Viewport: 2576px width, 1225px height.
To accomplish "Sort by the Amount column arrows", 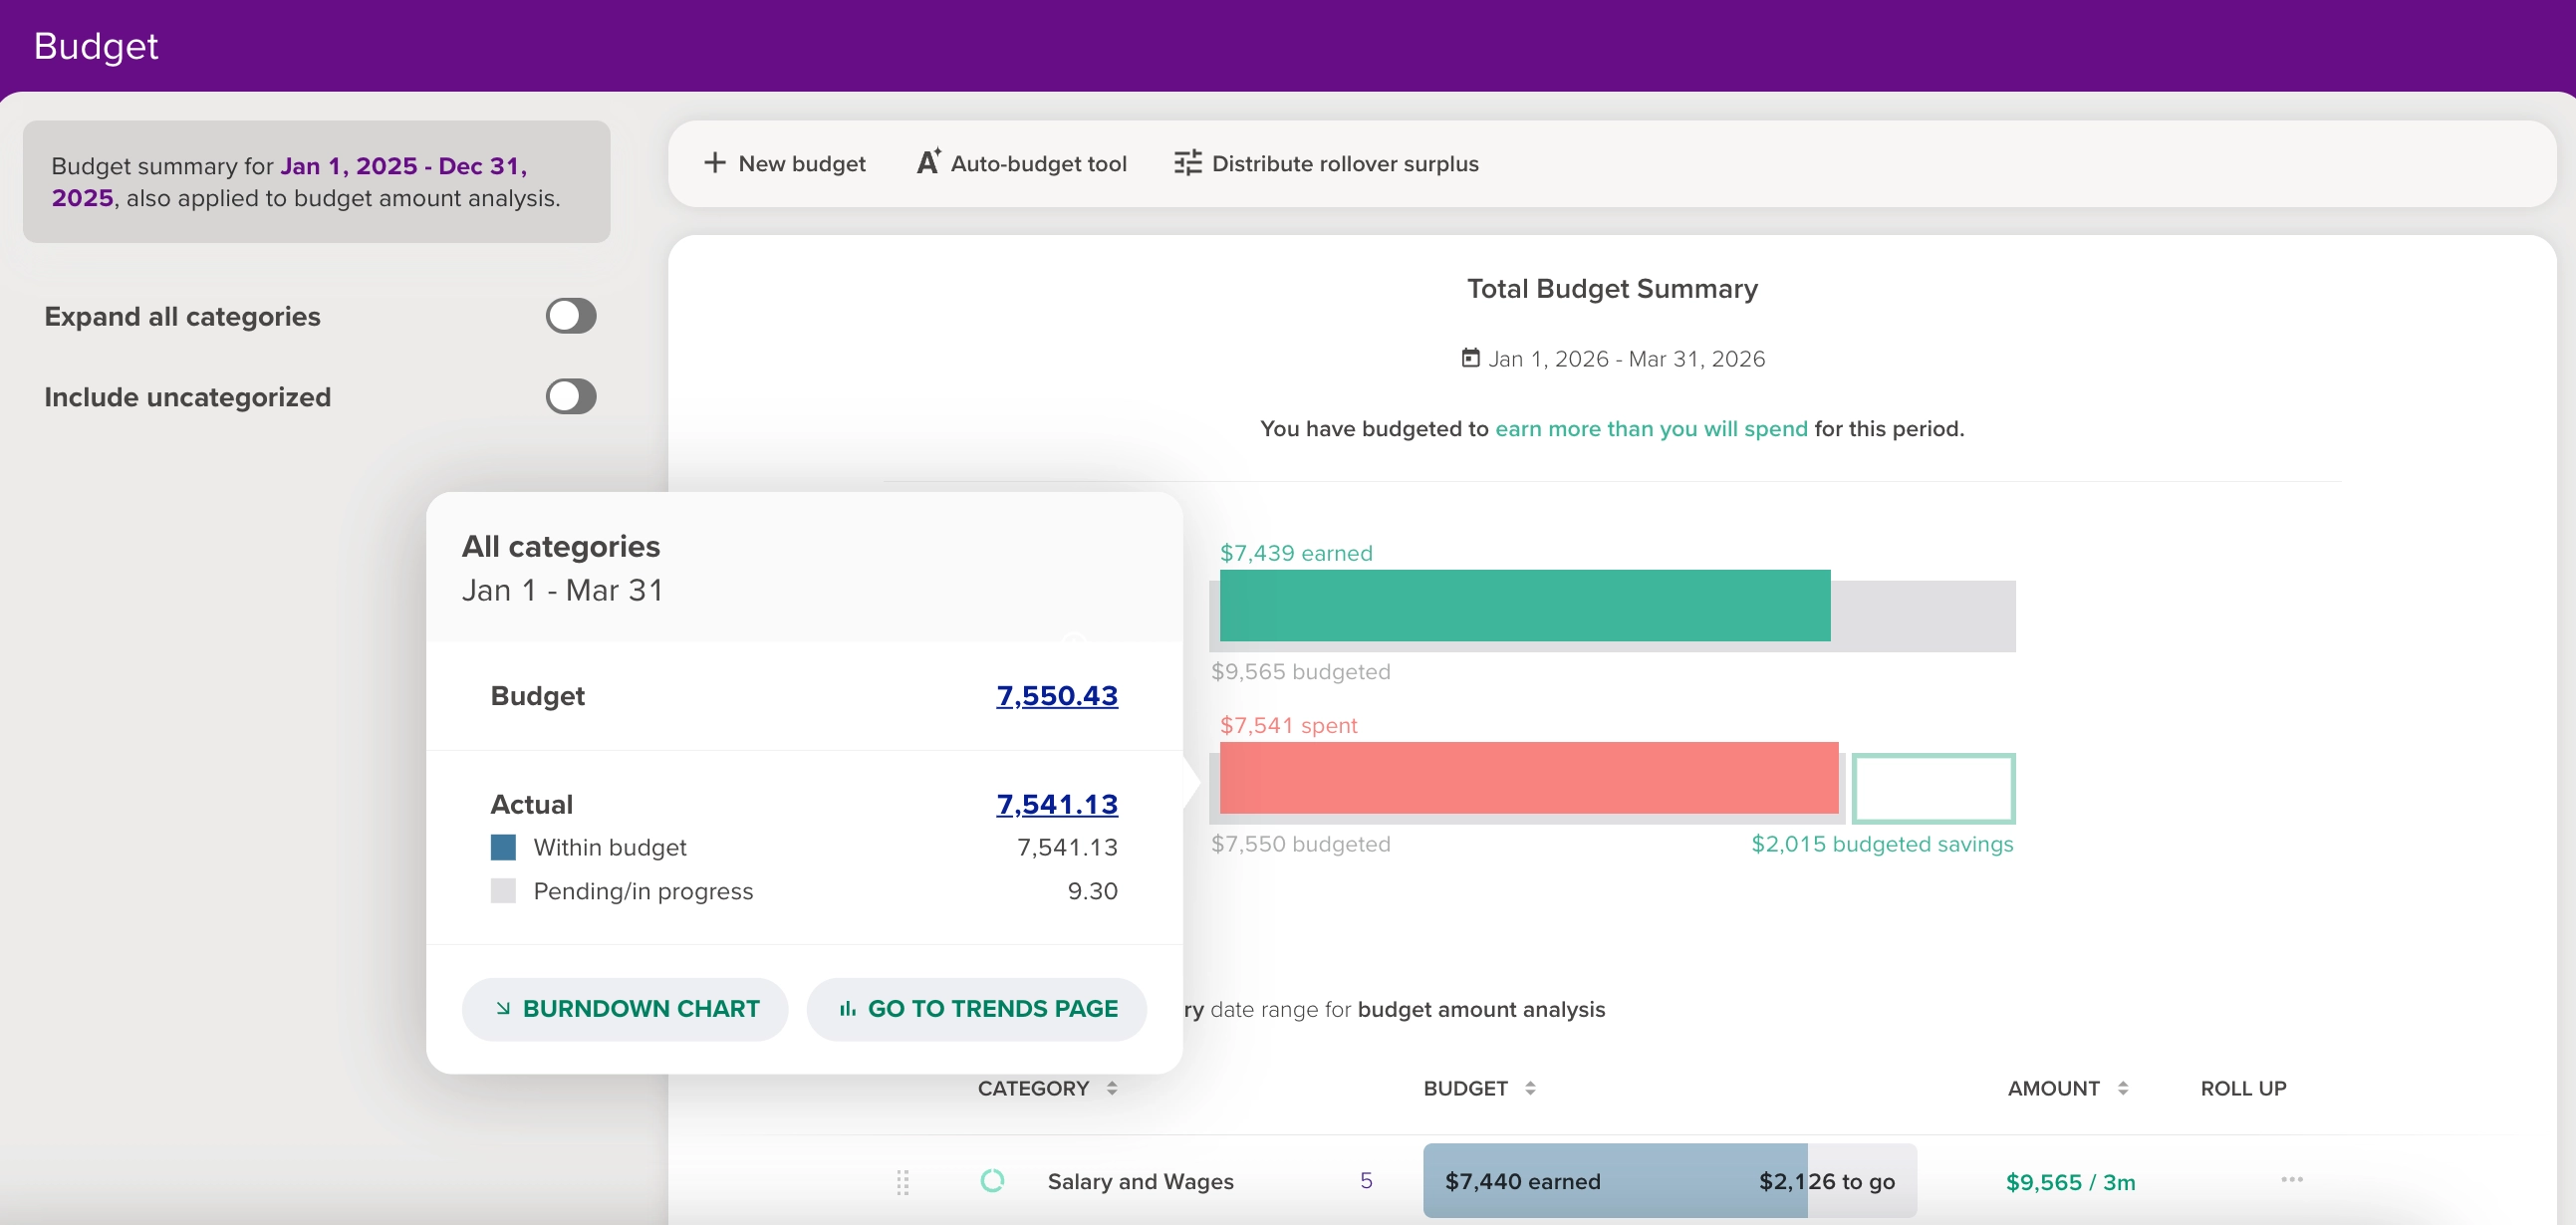I will point(2122,1088).
